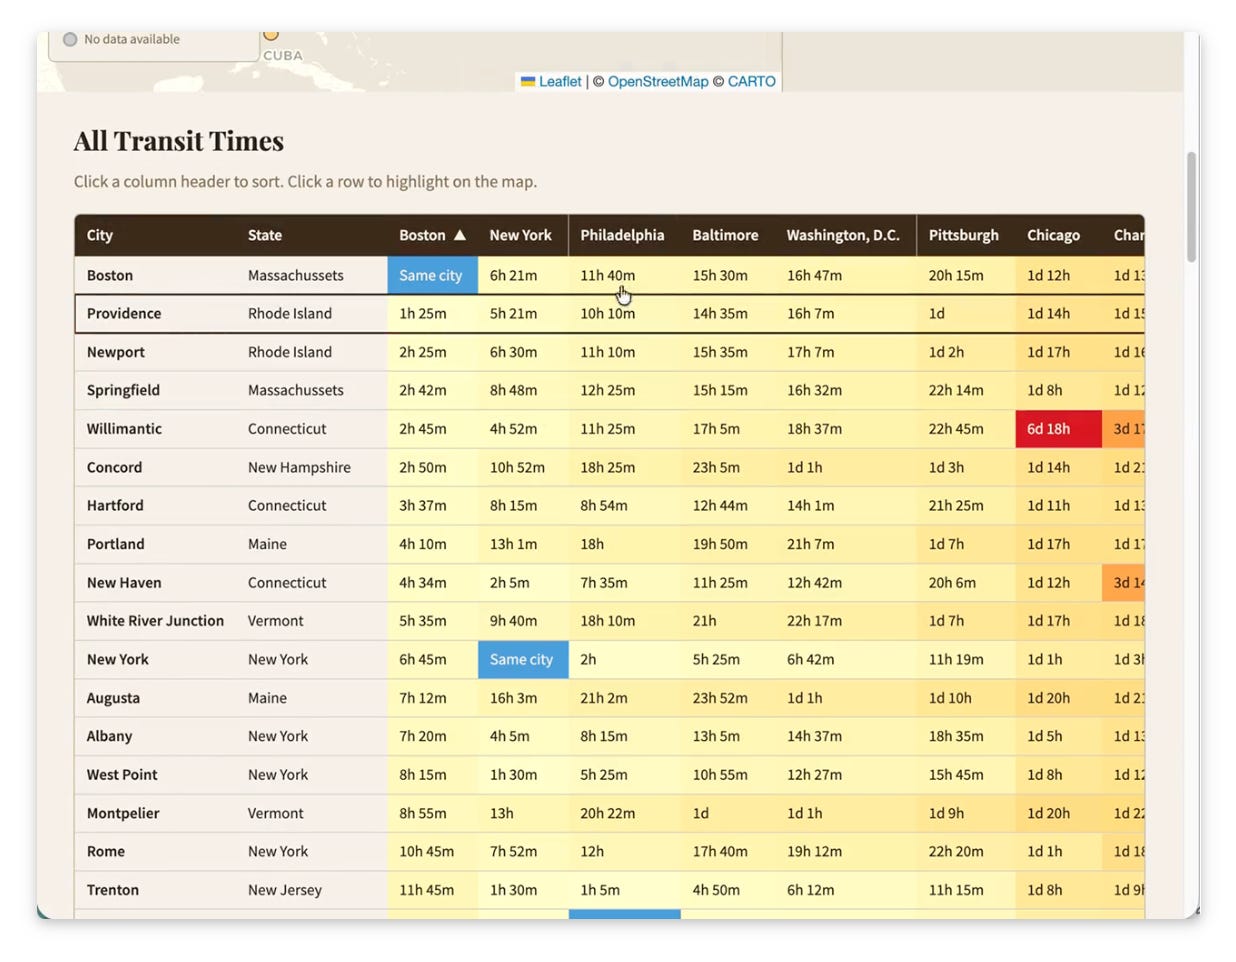Image resolution: width=1236 pixels, height=962 pixels.
Task: Highlight the White River Junction row
Action: [609, 620]
